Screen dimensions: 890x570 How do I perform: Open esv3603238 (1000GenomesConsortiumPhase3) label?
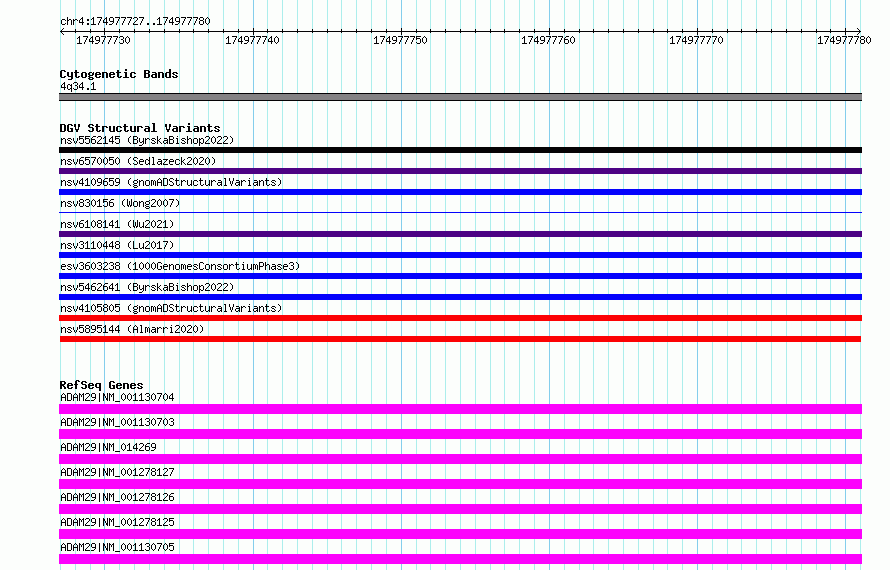pos(180,266)
